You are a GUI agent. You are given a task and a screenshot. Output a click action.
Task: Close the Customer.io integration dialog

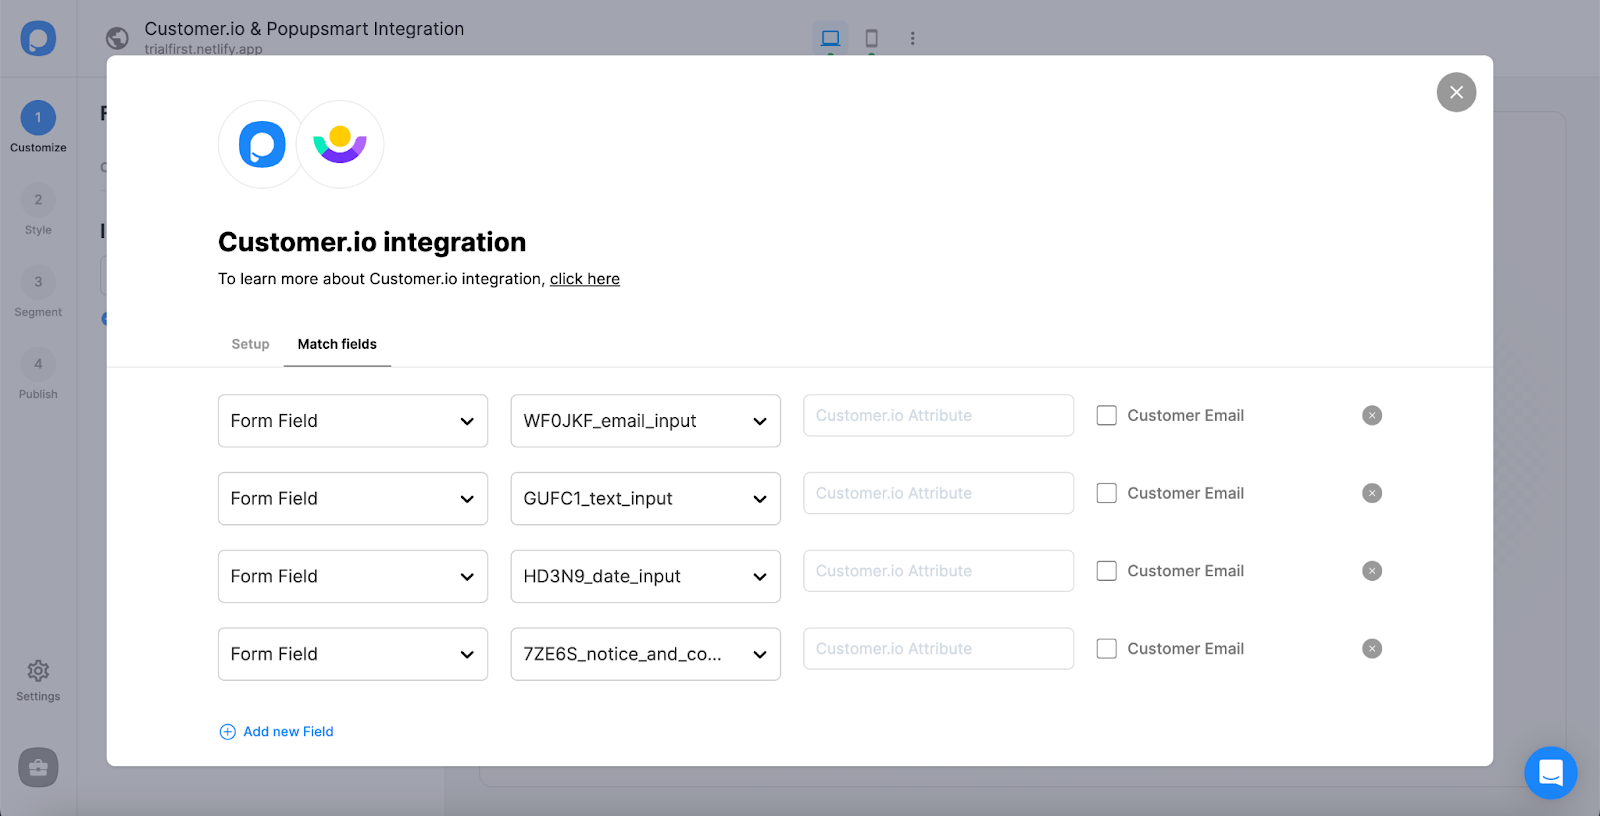point(1456,92)
